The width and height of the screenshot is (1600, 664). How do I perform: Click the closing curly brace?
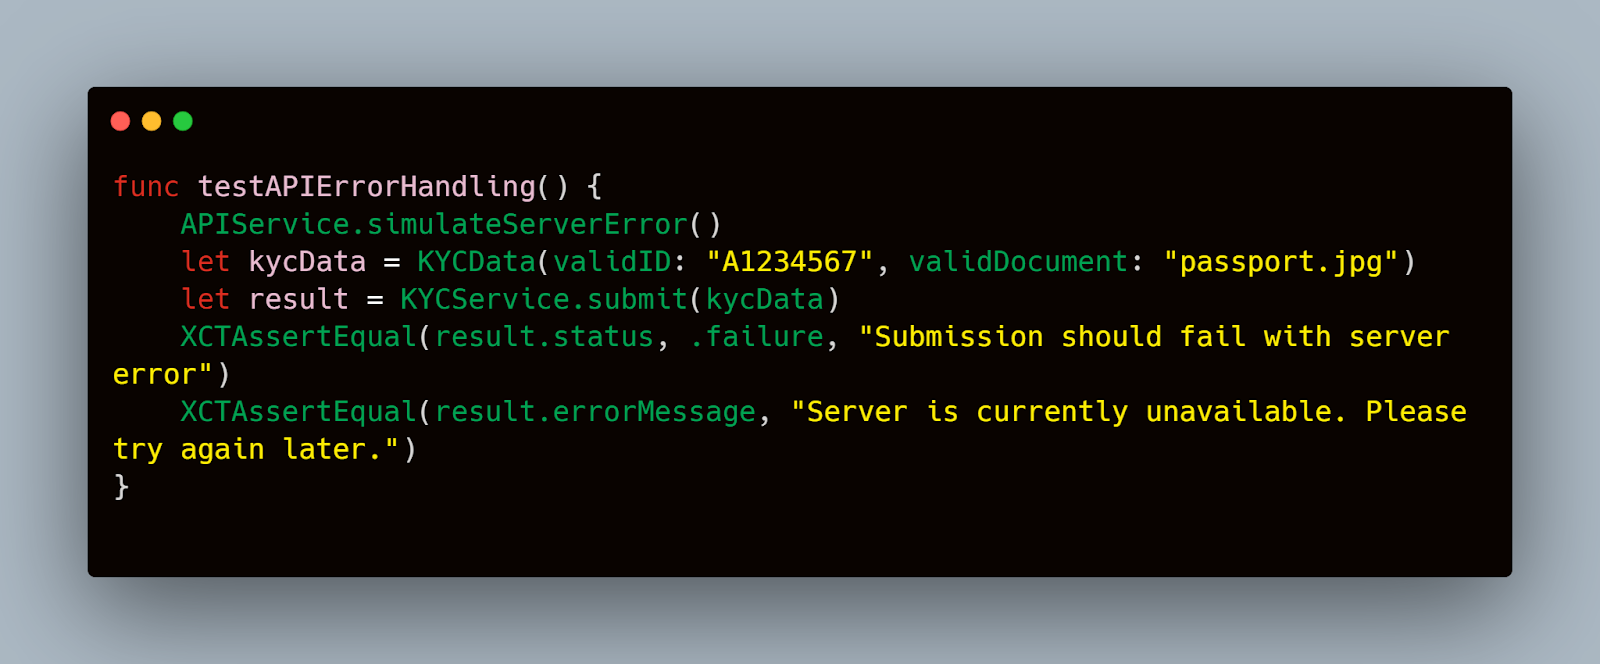(x=121, y=487)
